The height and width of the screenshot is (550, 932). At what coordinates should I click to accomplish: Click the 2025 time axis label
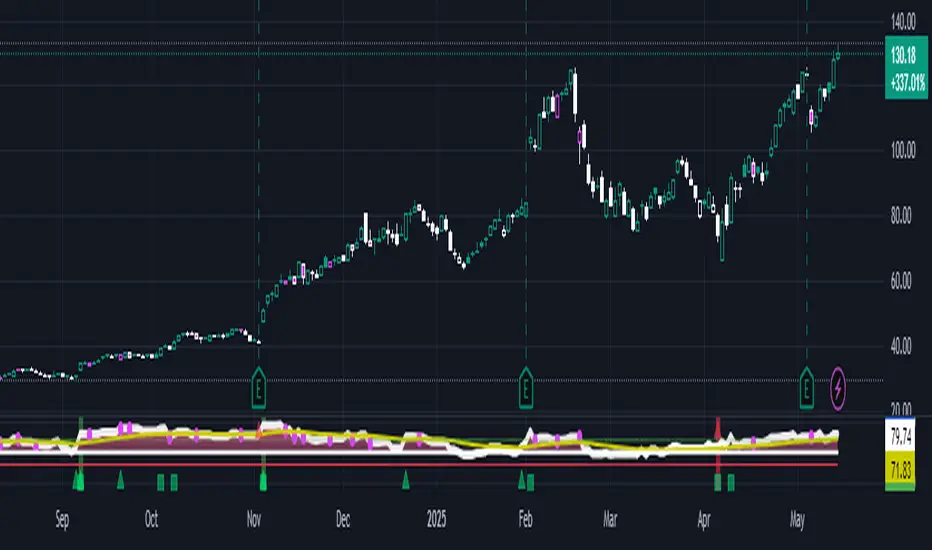pos(436,520)
